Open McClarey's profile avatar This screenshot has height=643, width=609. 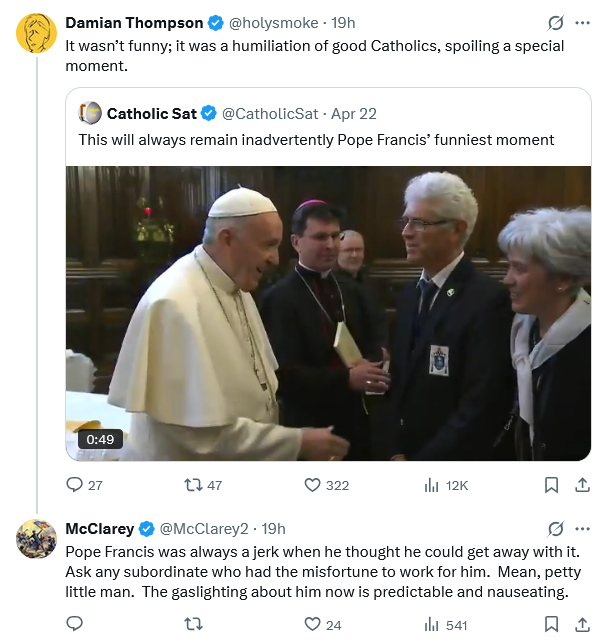point(36,539)
